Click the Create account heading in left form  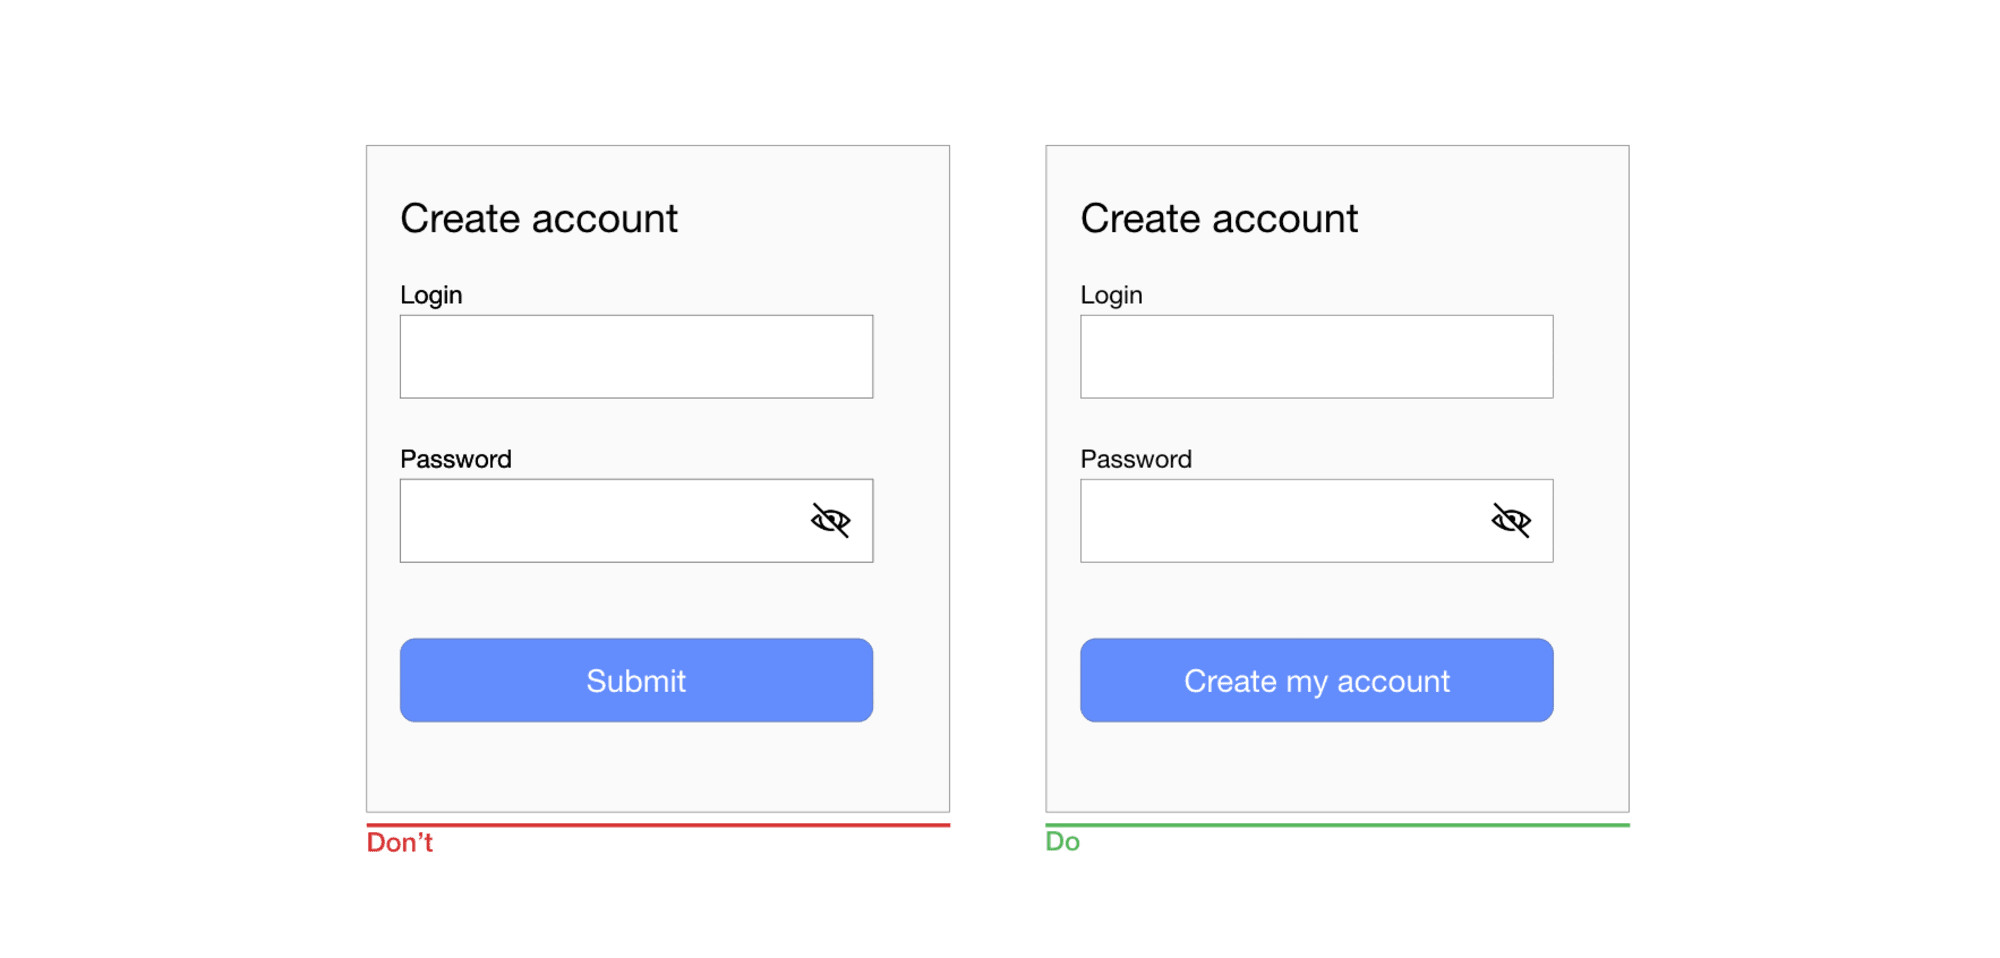coord(539,218)
